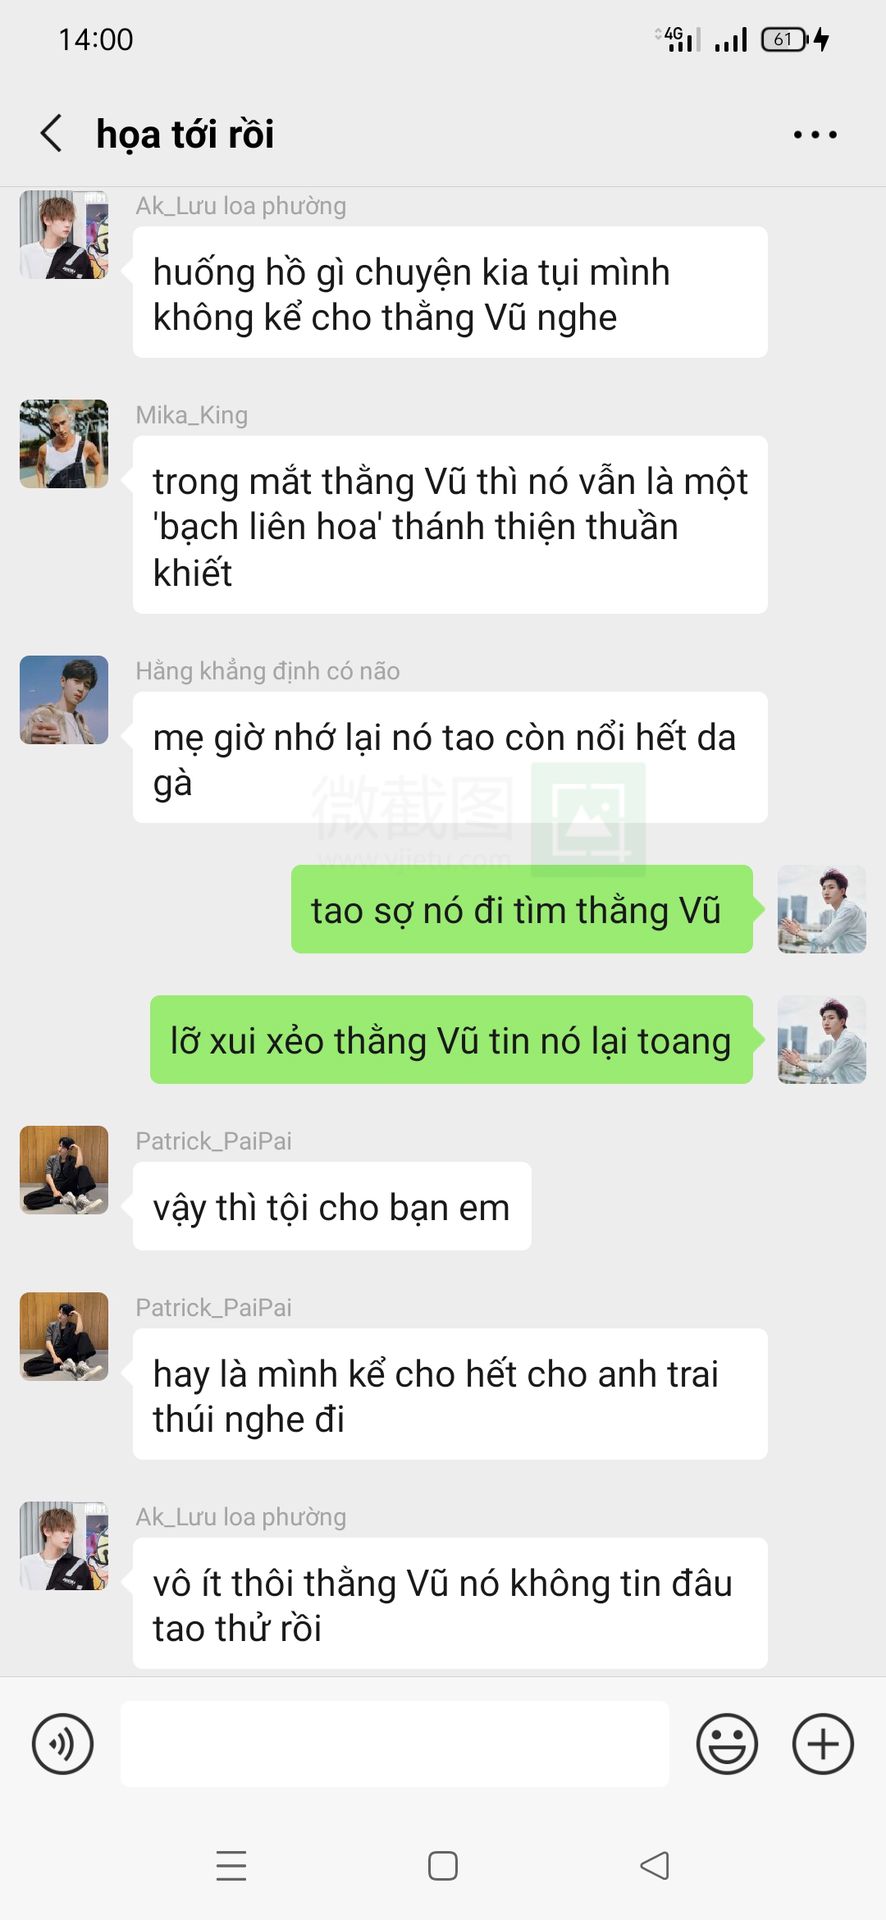Tap message 'mẹ giờ nhớ lại nó'

pos(450,758)
